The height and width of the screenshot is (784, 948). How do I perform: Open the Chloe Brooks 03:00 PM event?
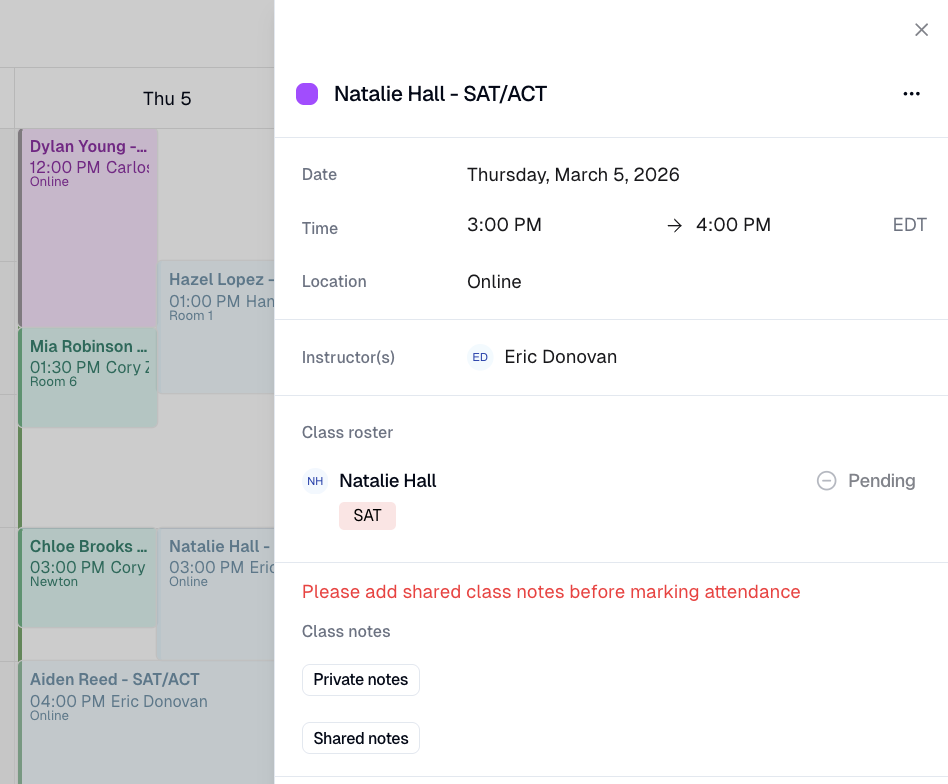[x=89, y=578]
